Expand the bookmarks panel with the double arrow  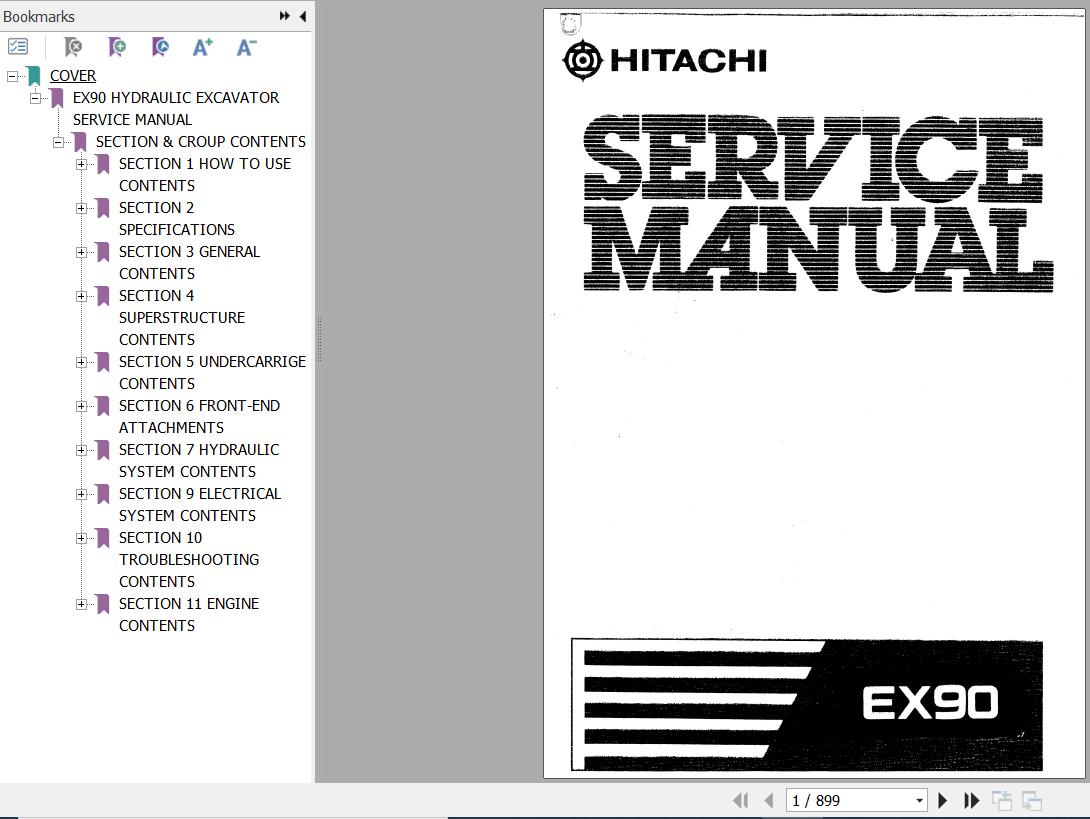click(284, 16)
